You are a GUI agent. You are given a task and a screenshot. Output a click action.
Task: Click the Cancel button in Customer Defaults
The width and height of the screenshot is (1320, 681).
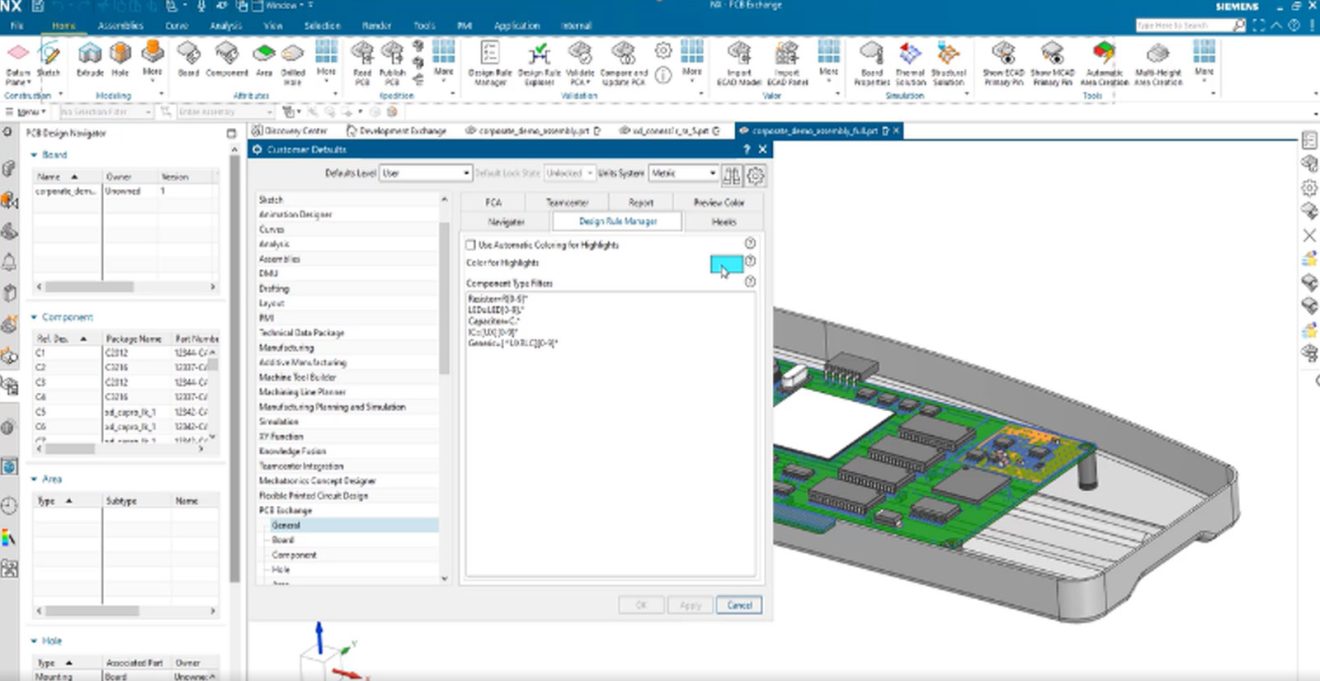point(740,605)
